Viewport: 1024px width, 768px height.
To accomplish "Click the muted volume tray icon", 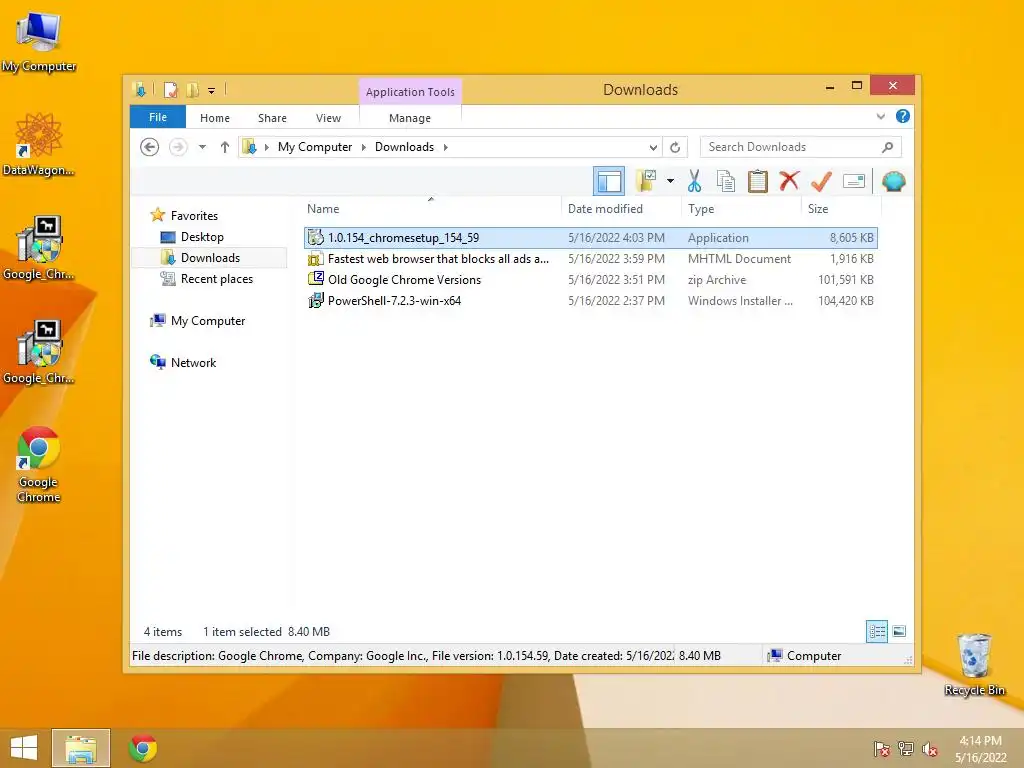I will click(929, 749).
